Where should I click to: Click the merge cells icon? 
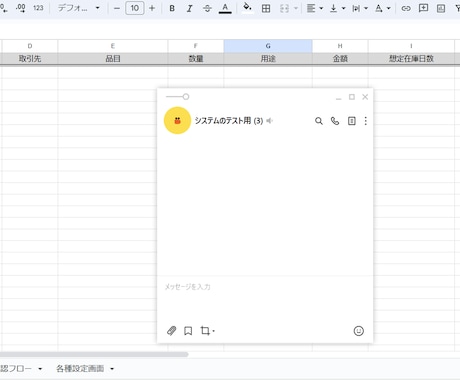284,8
